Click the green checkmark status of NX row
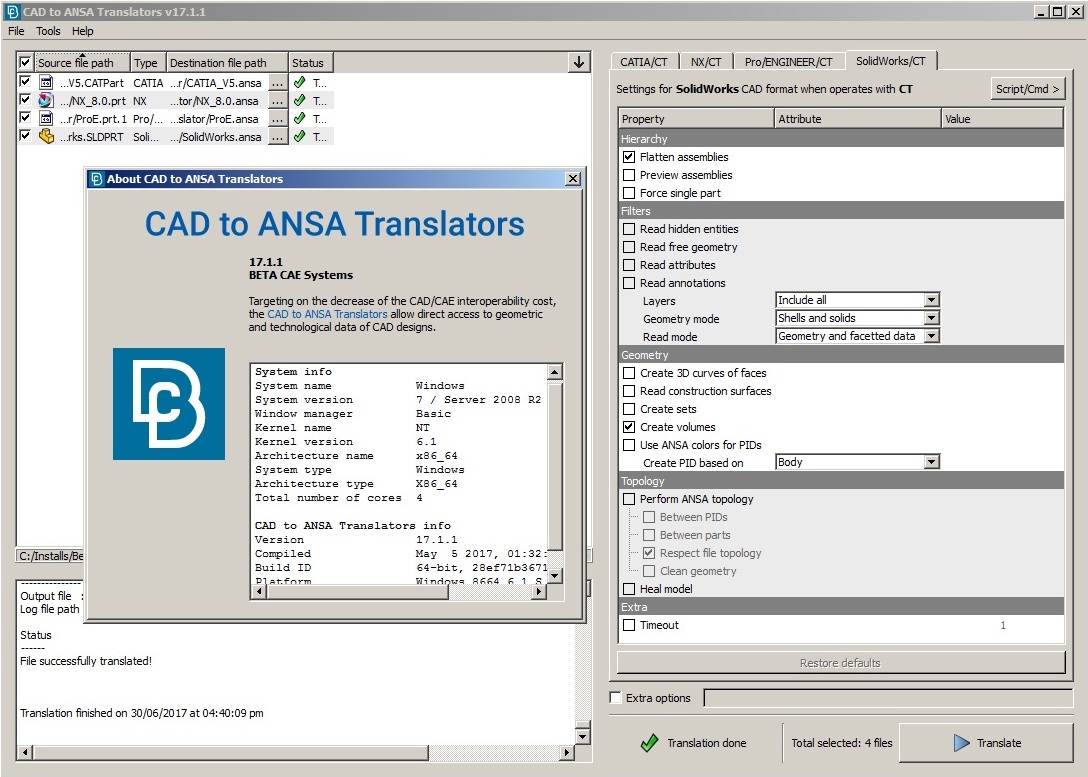Viewport: 1088px width, 777px height. click(299, 101)
